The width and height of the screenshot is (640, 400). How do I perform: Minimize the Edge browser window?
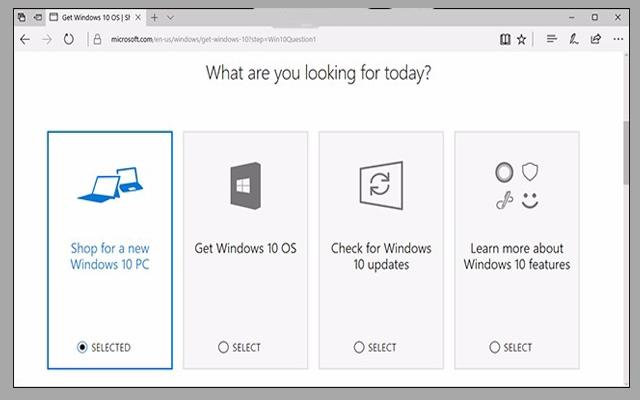point(572,18)
